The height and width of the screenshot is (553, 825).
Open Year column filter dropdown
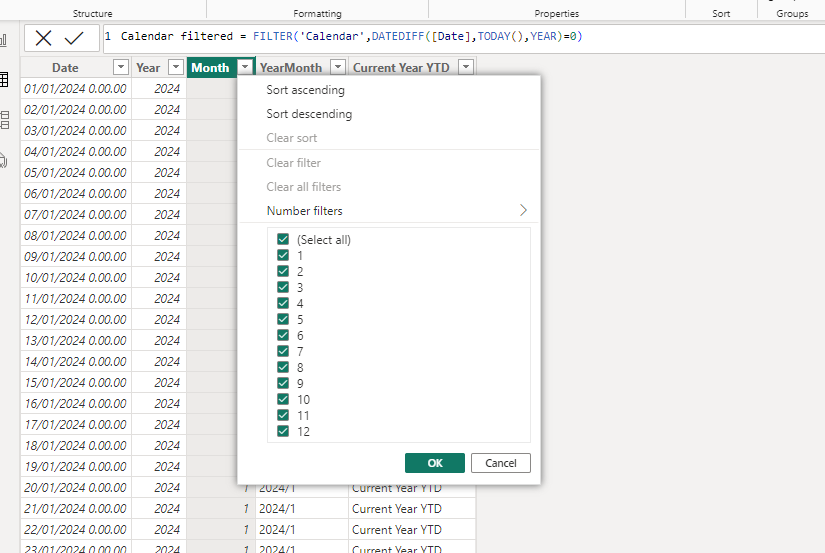(176, 67)
